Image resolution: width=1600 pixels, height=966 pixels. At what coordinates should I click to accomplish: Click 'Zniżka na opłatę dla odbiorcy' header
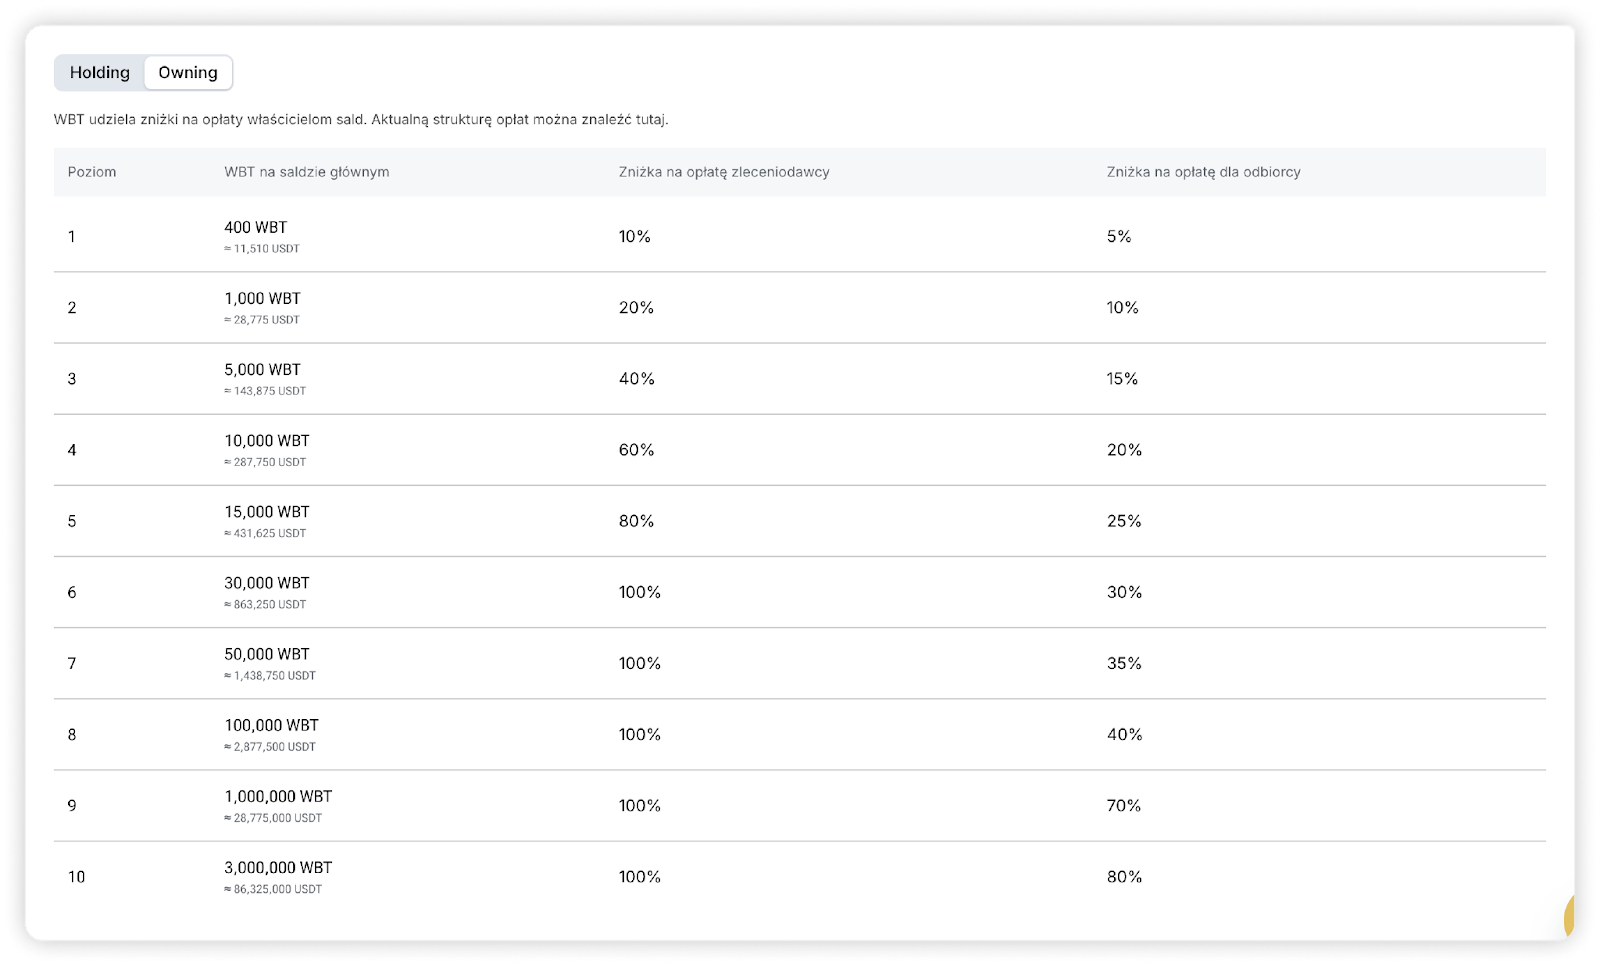coord(1203,172)
